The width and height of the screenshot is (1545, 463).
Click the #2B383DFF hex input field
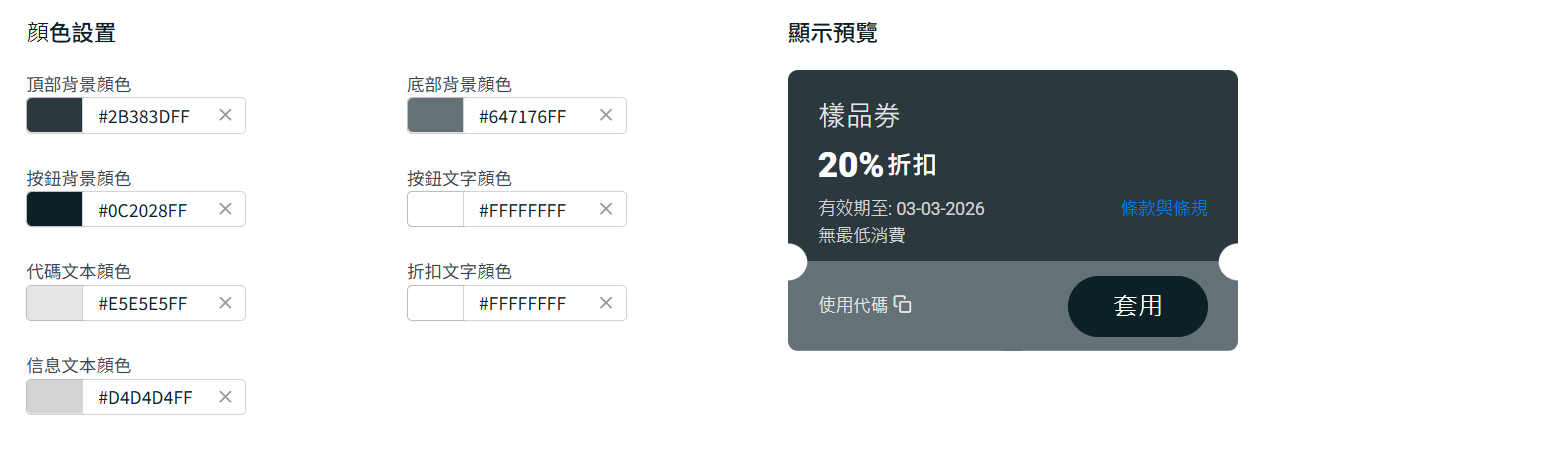(144, 116)
